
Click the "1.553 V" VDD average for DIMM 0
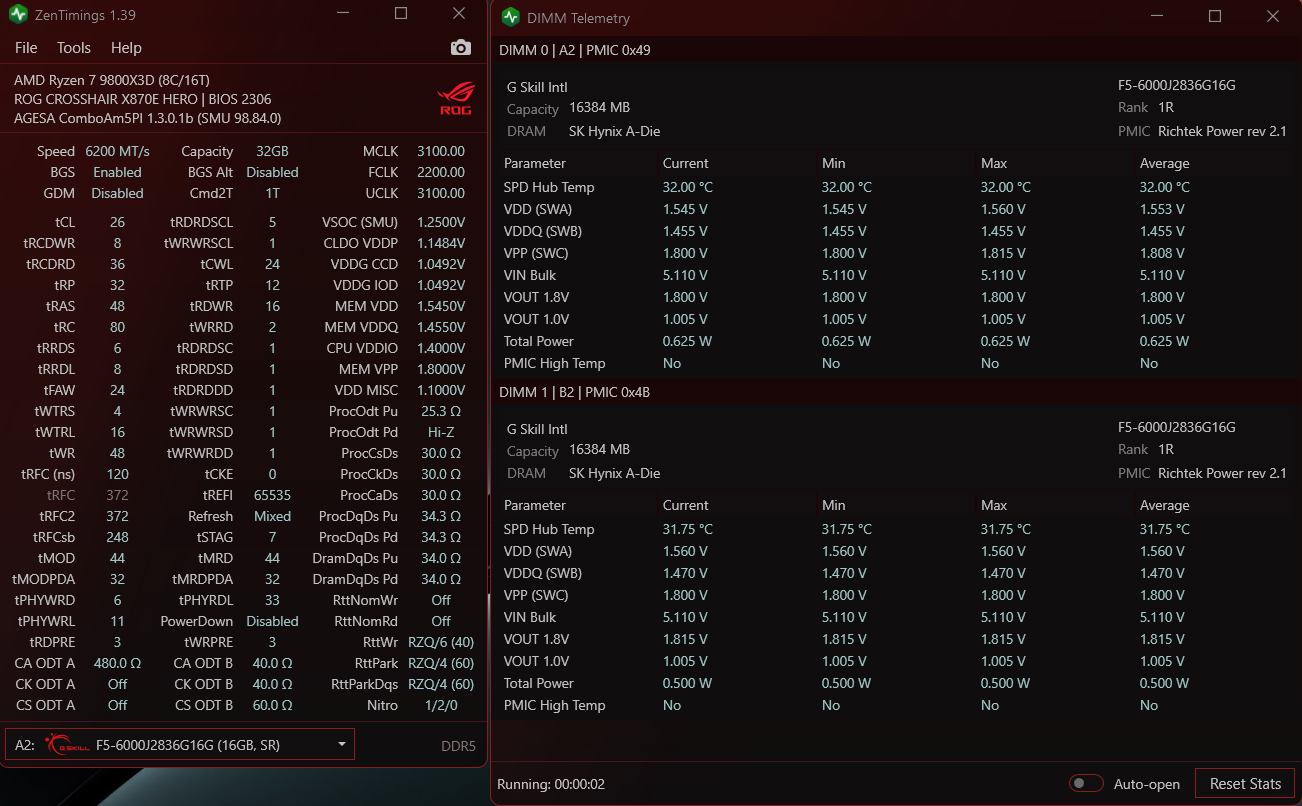click(x=1162, y=209)
